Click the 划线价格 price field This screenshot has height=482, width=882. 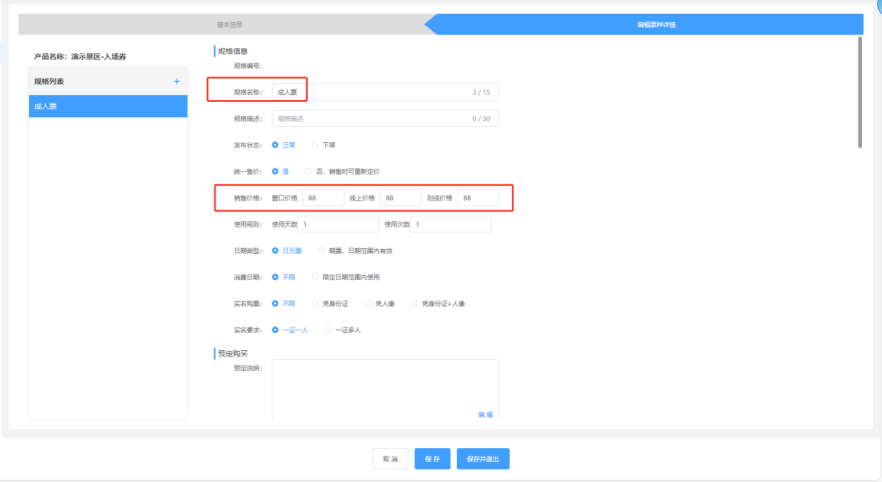[x=477, y=198]
